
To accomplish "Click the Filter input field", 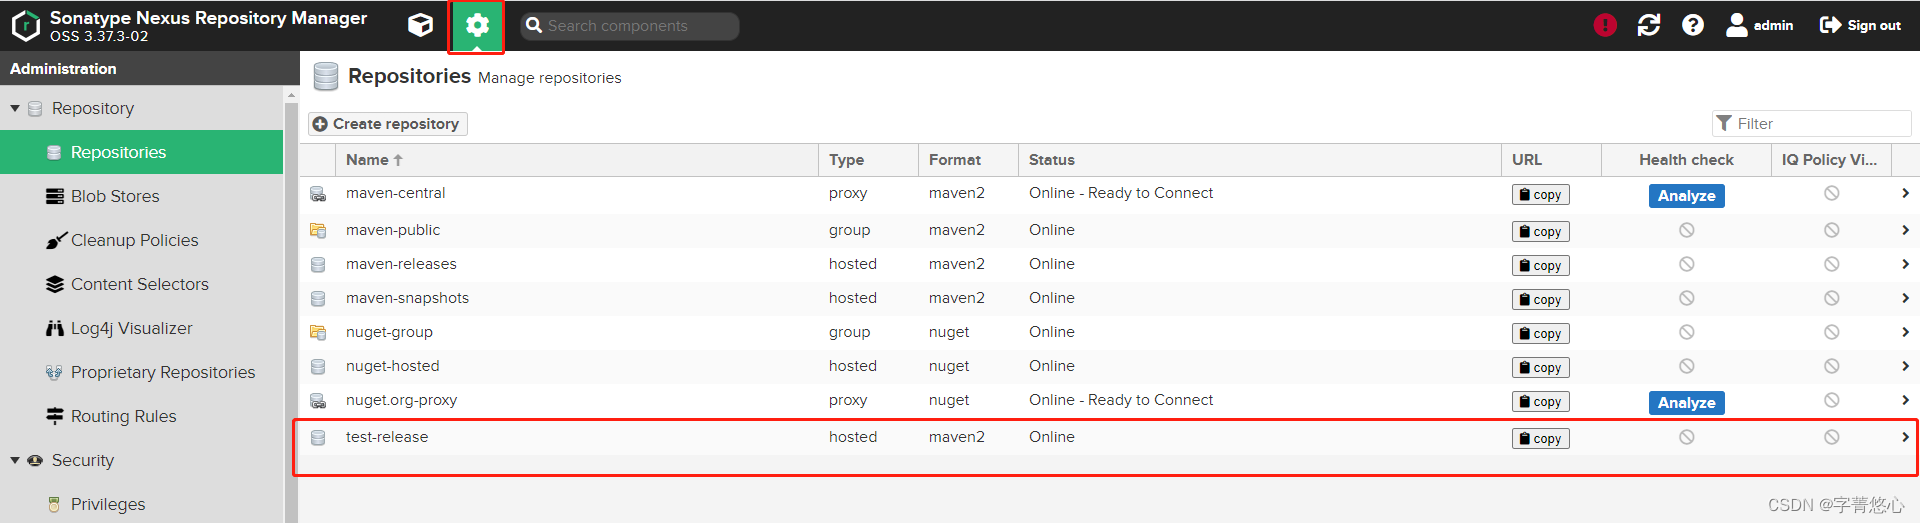I will click(x=1812, y=123).
